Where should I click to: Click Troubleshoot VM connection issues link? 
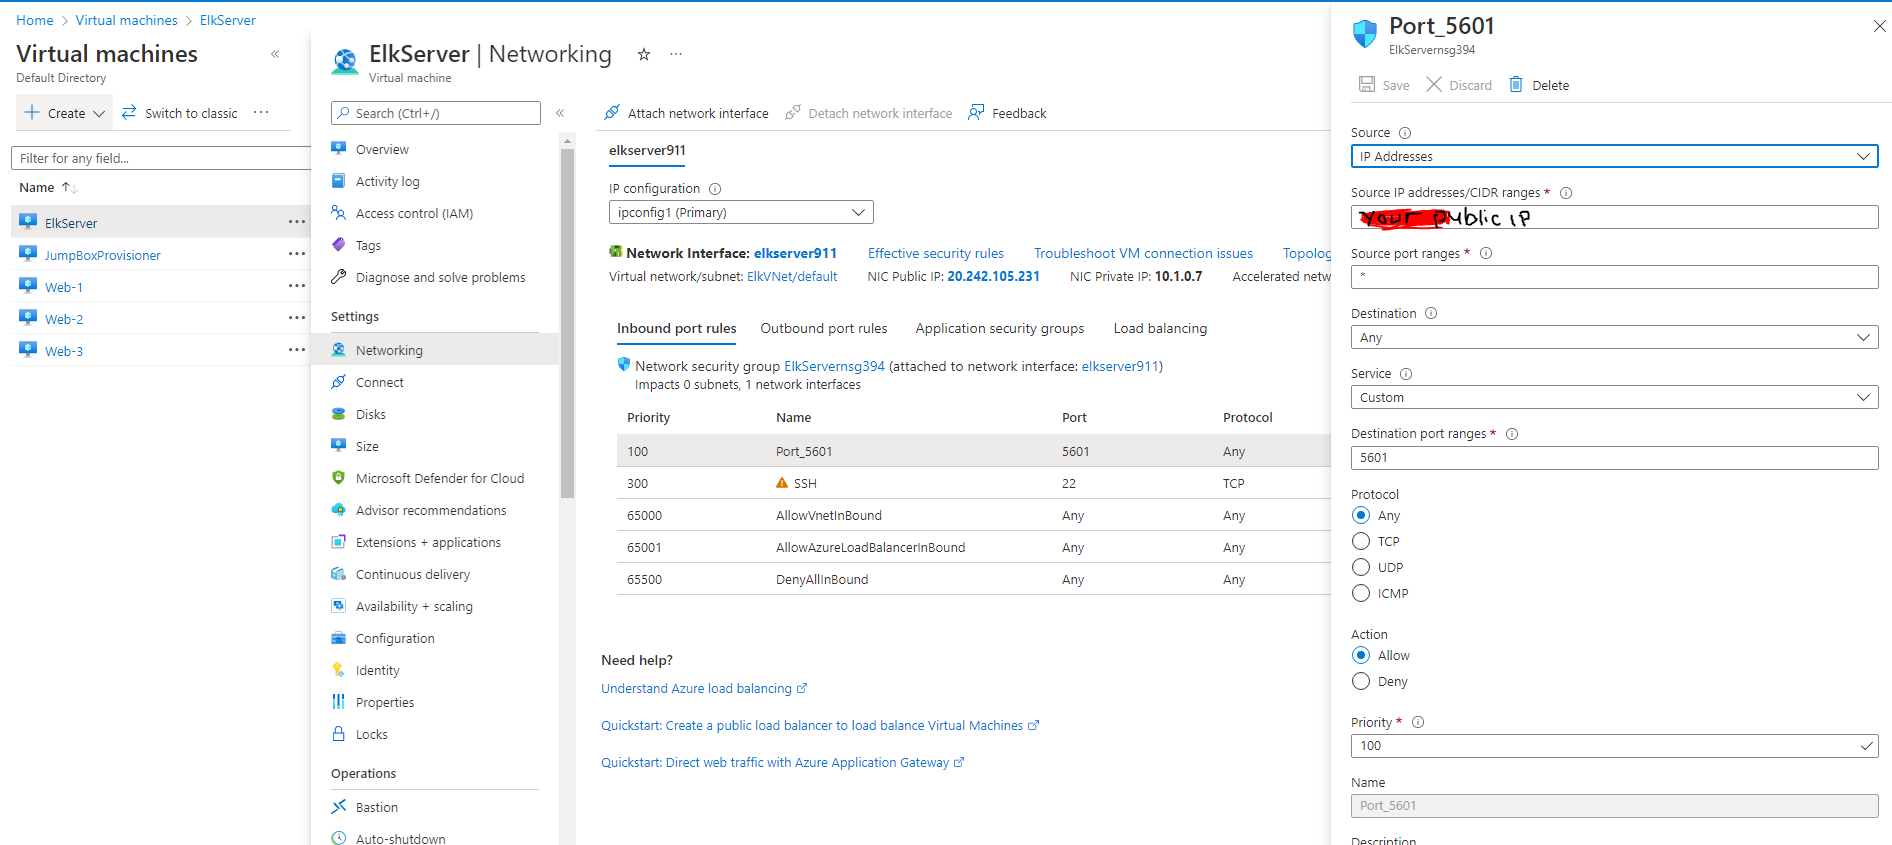click(x=1143, y=253)
